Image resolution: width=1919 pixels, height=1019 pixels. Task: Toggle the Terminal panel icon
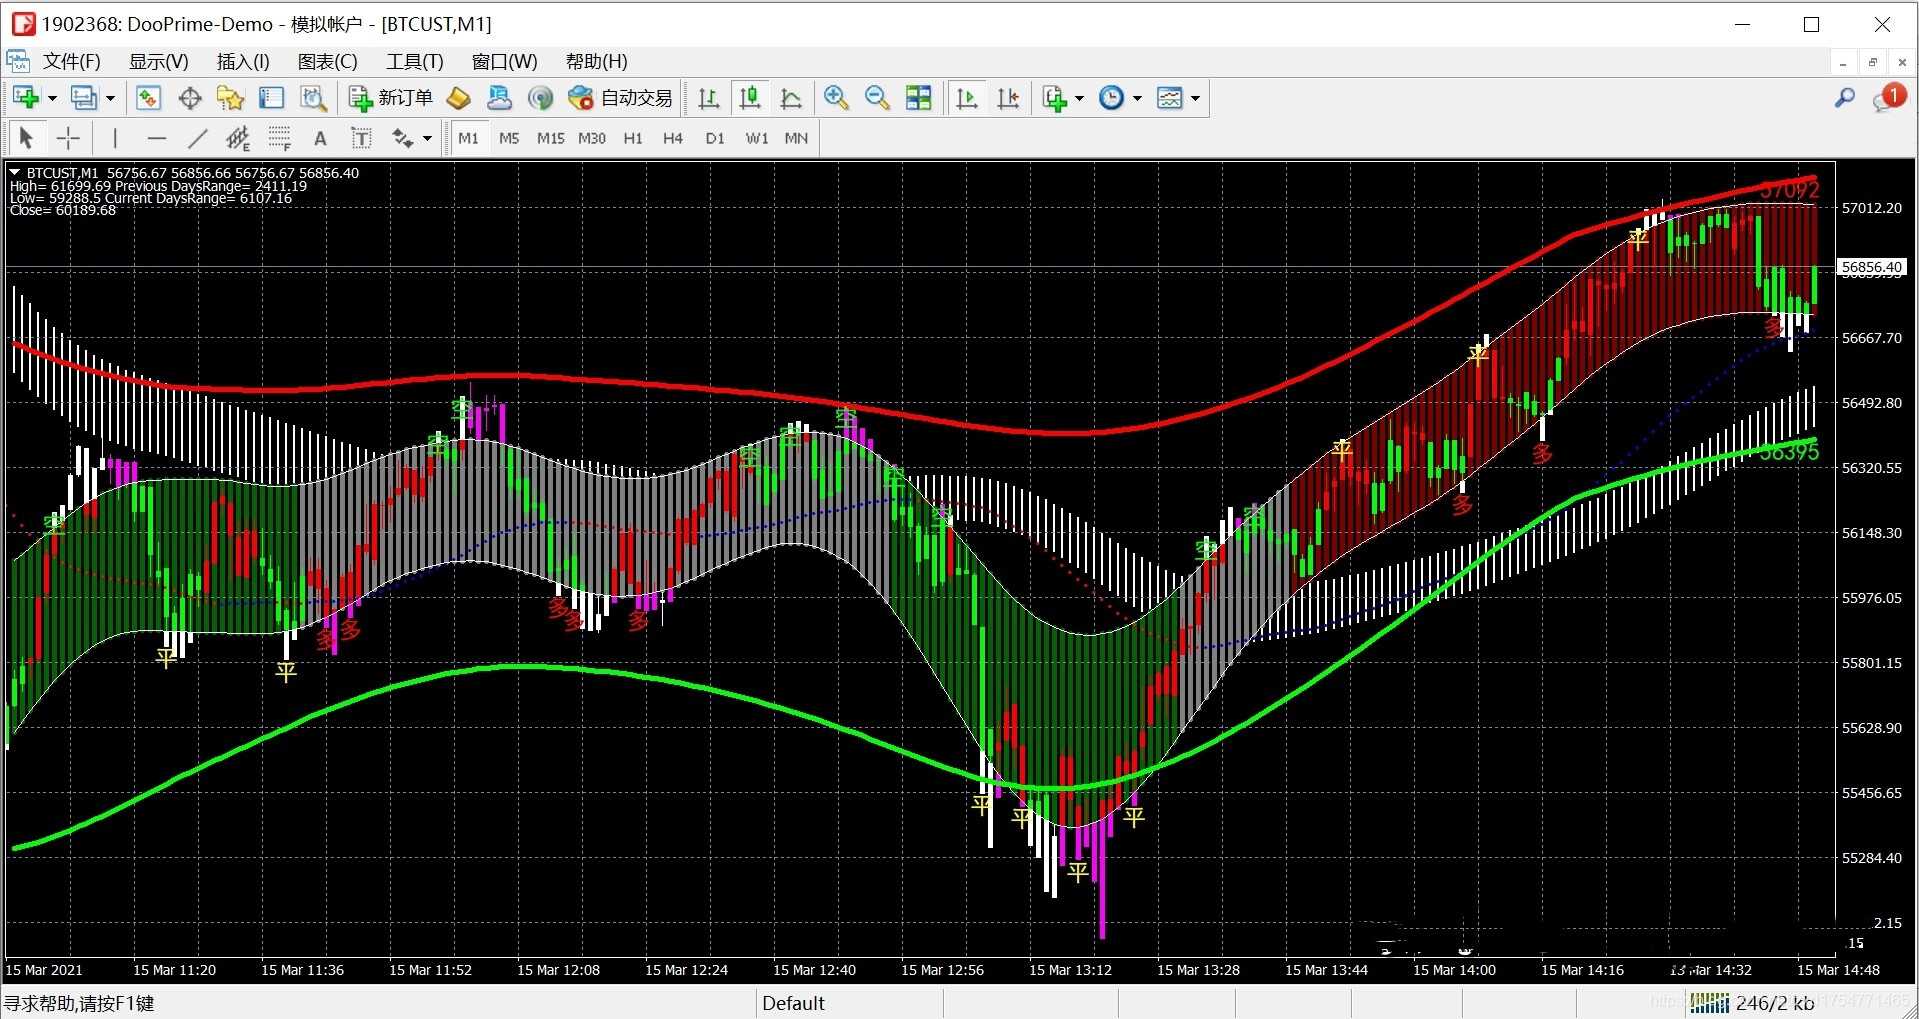[x=271, y=98]
